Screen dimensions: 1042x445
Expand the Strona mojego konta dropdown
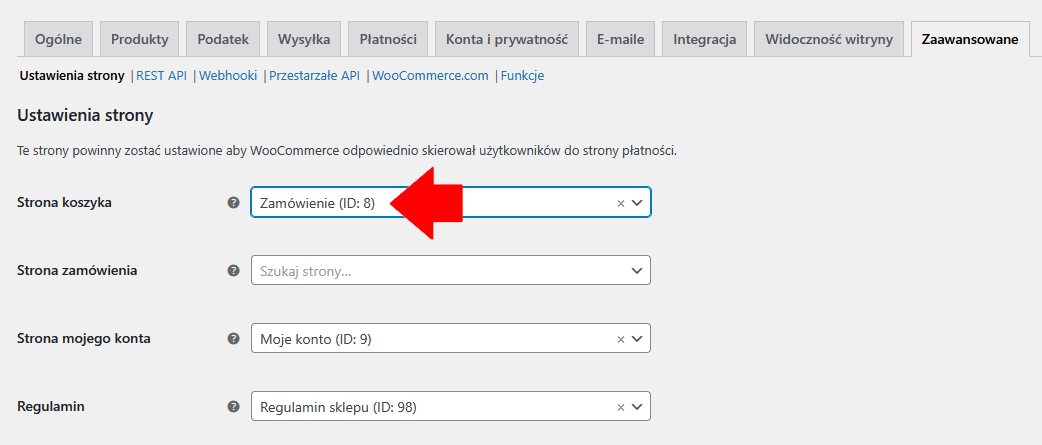[637, 339]
